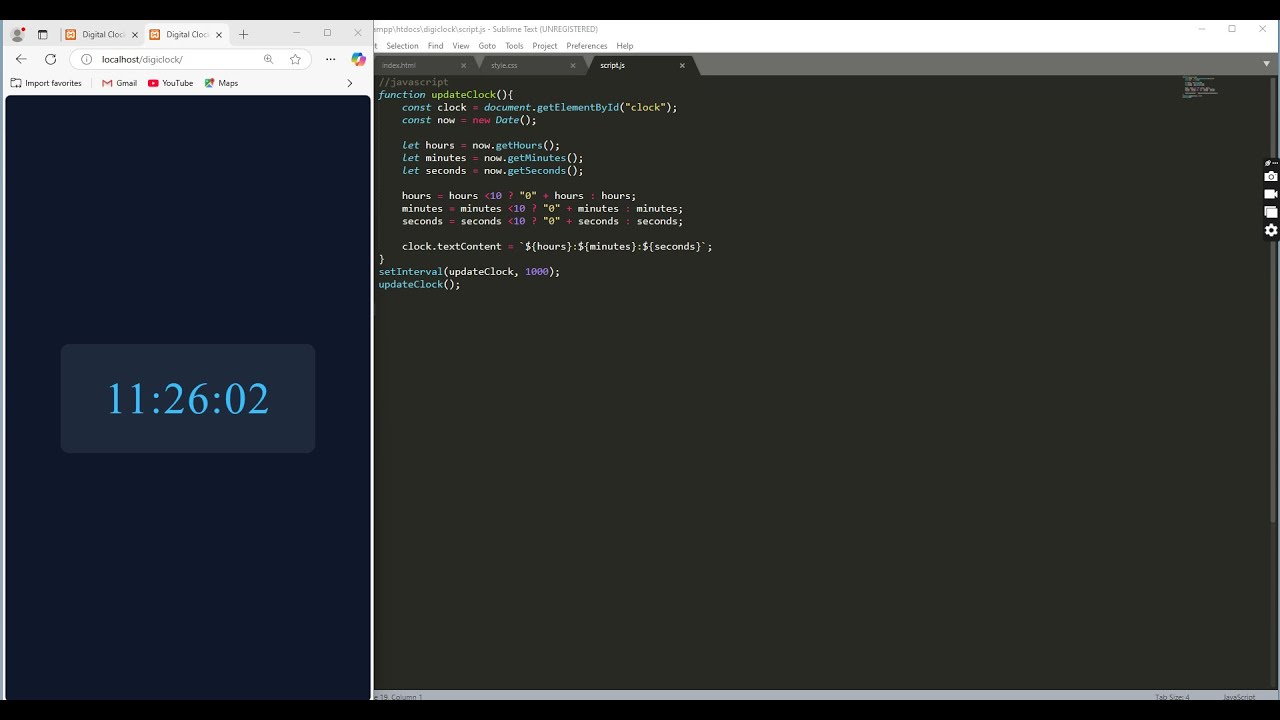
Task: Open YouTube bookmark
Action: coord(170,83)
